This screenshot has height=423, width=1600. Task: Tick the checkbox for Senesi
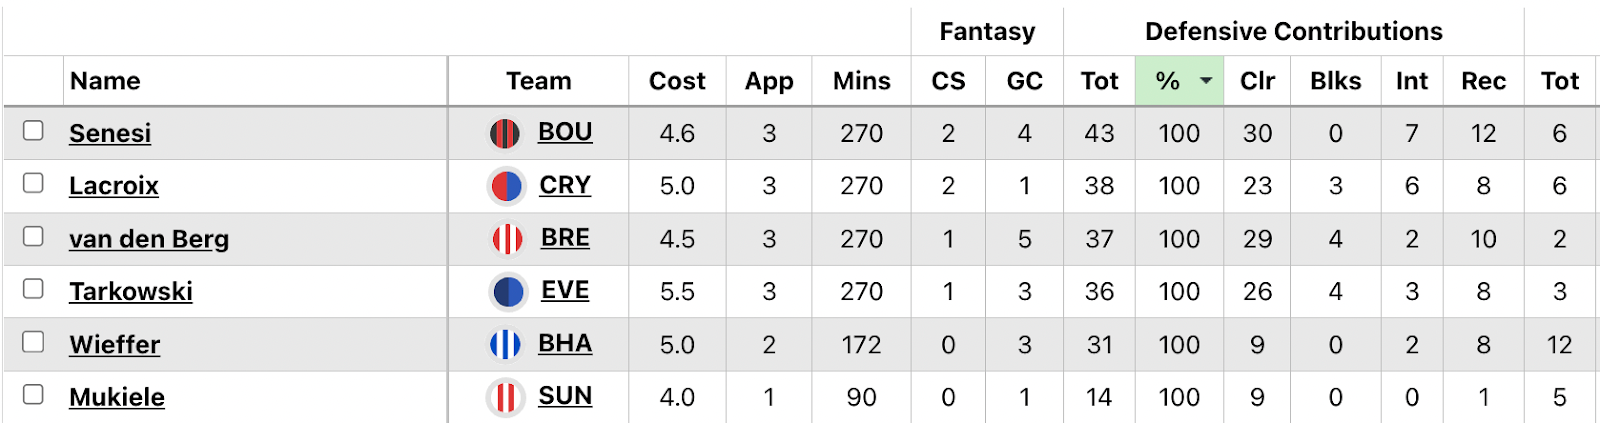[33, 131]
